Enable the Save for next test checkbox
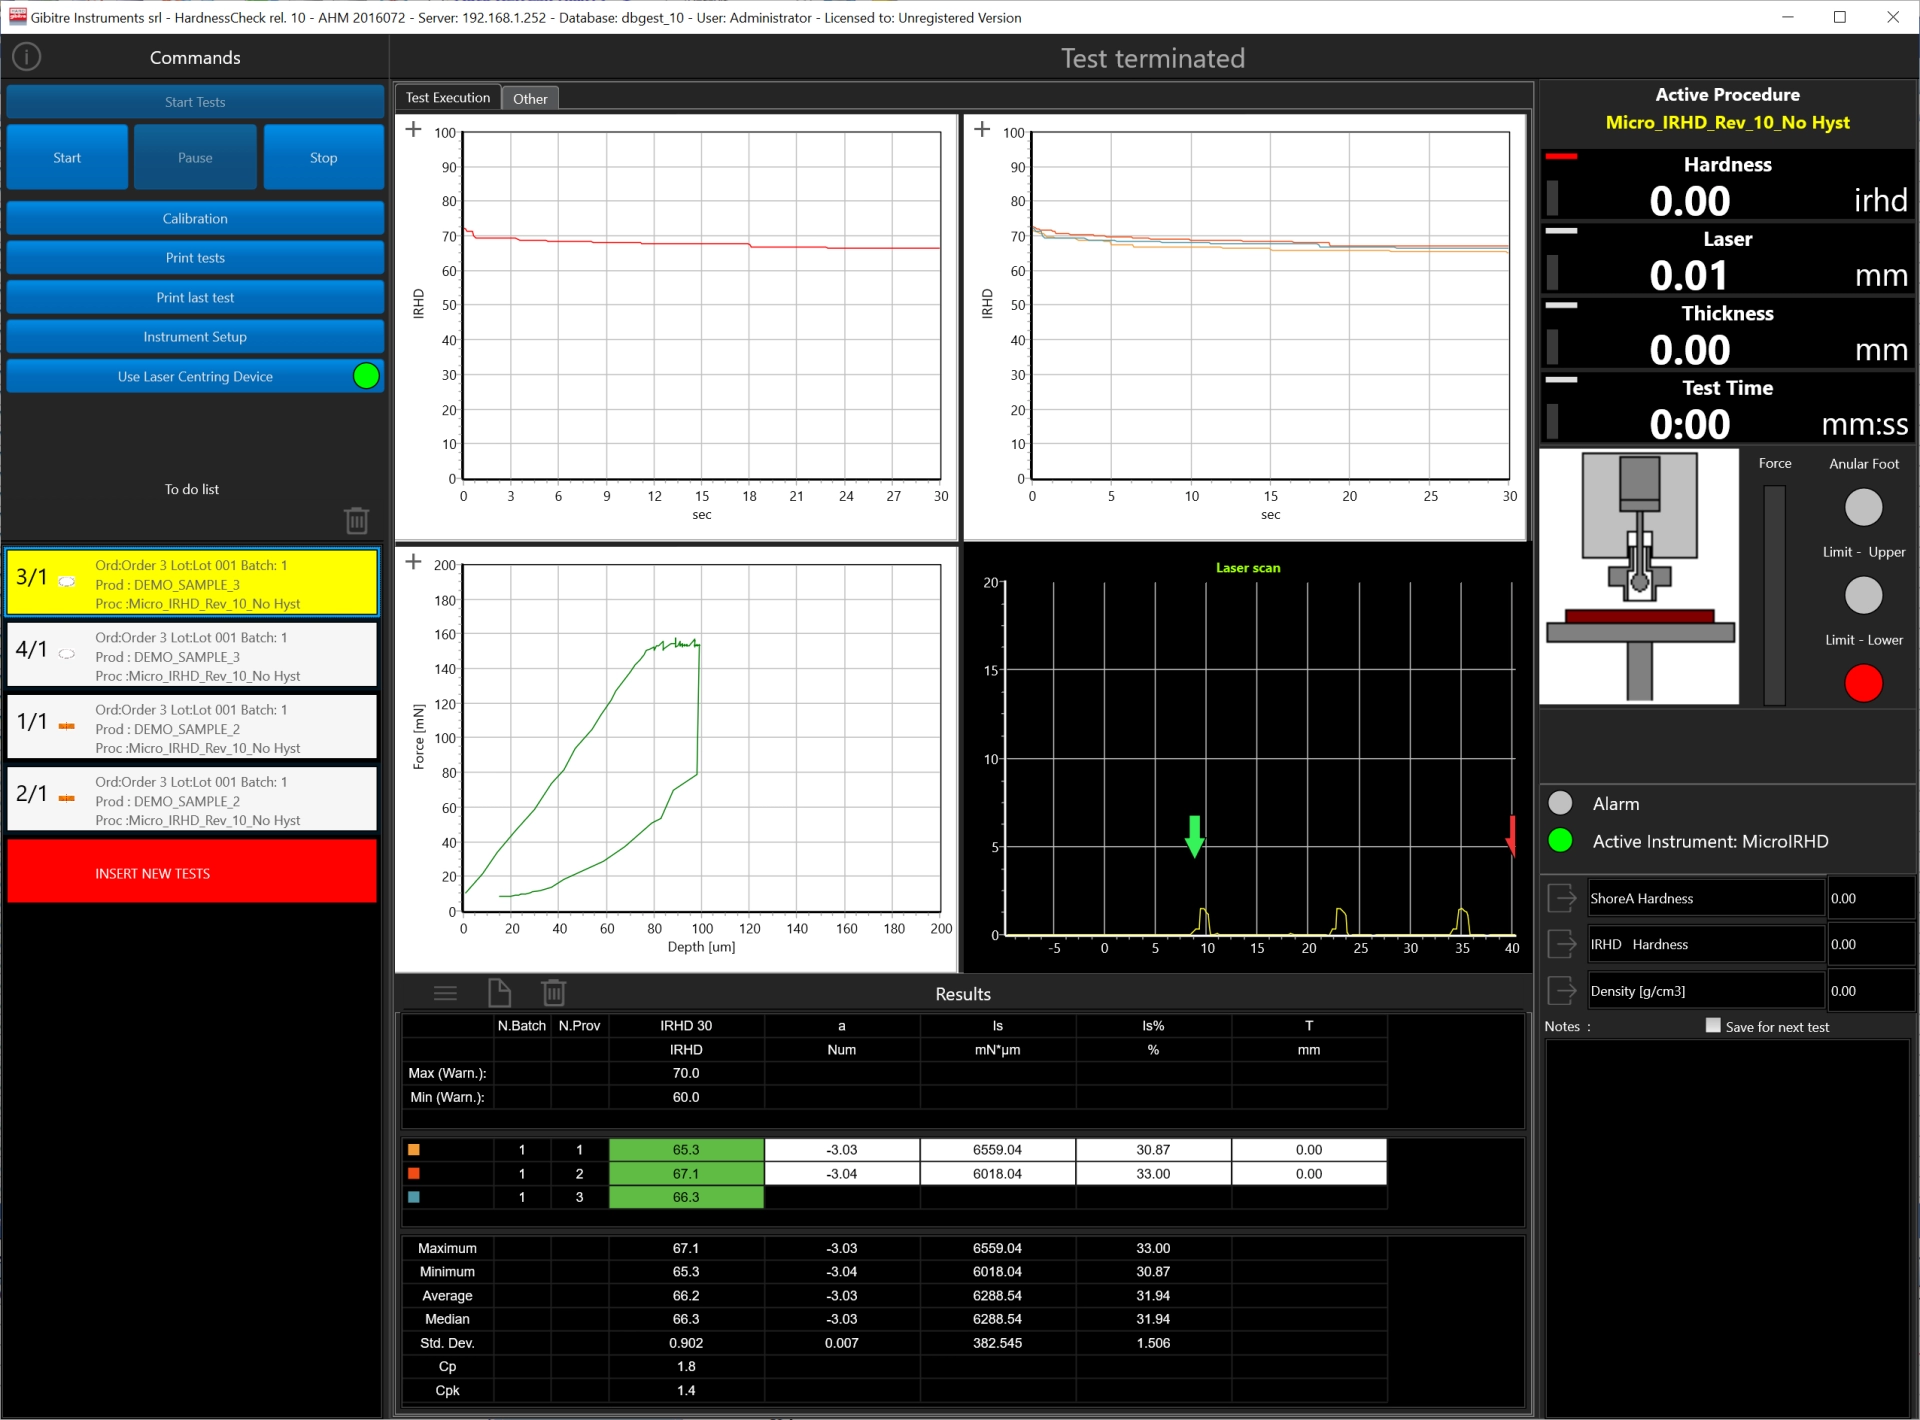The height and width of the screenshot is (1420, 1920). point(1712,1026)
